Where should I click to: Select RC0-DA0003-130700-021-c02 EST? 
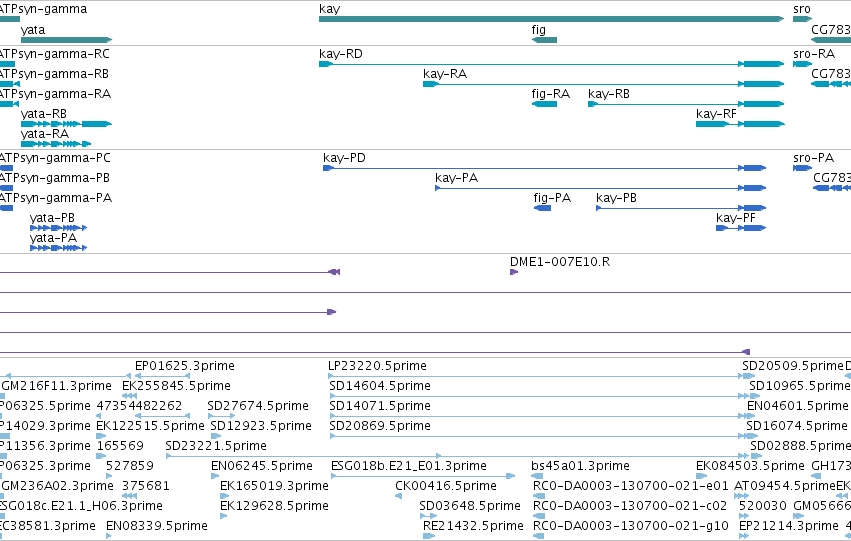click(539, 516)
